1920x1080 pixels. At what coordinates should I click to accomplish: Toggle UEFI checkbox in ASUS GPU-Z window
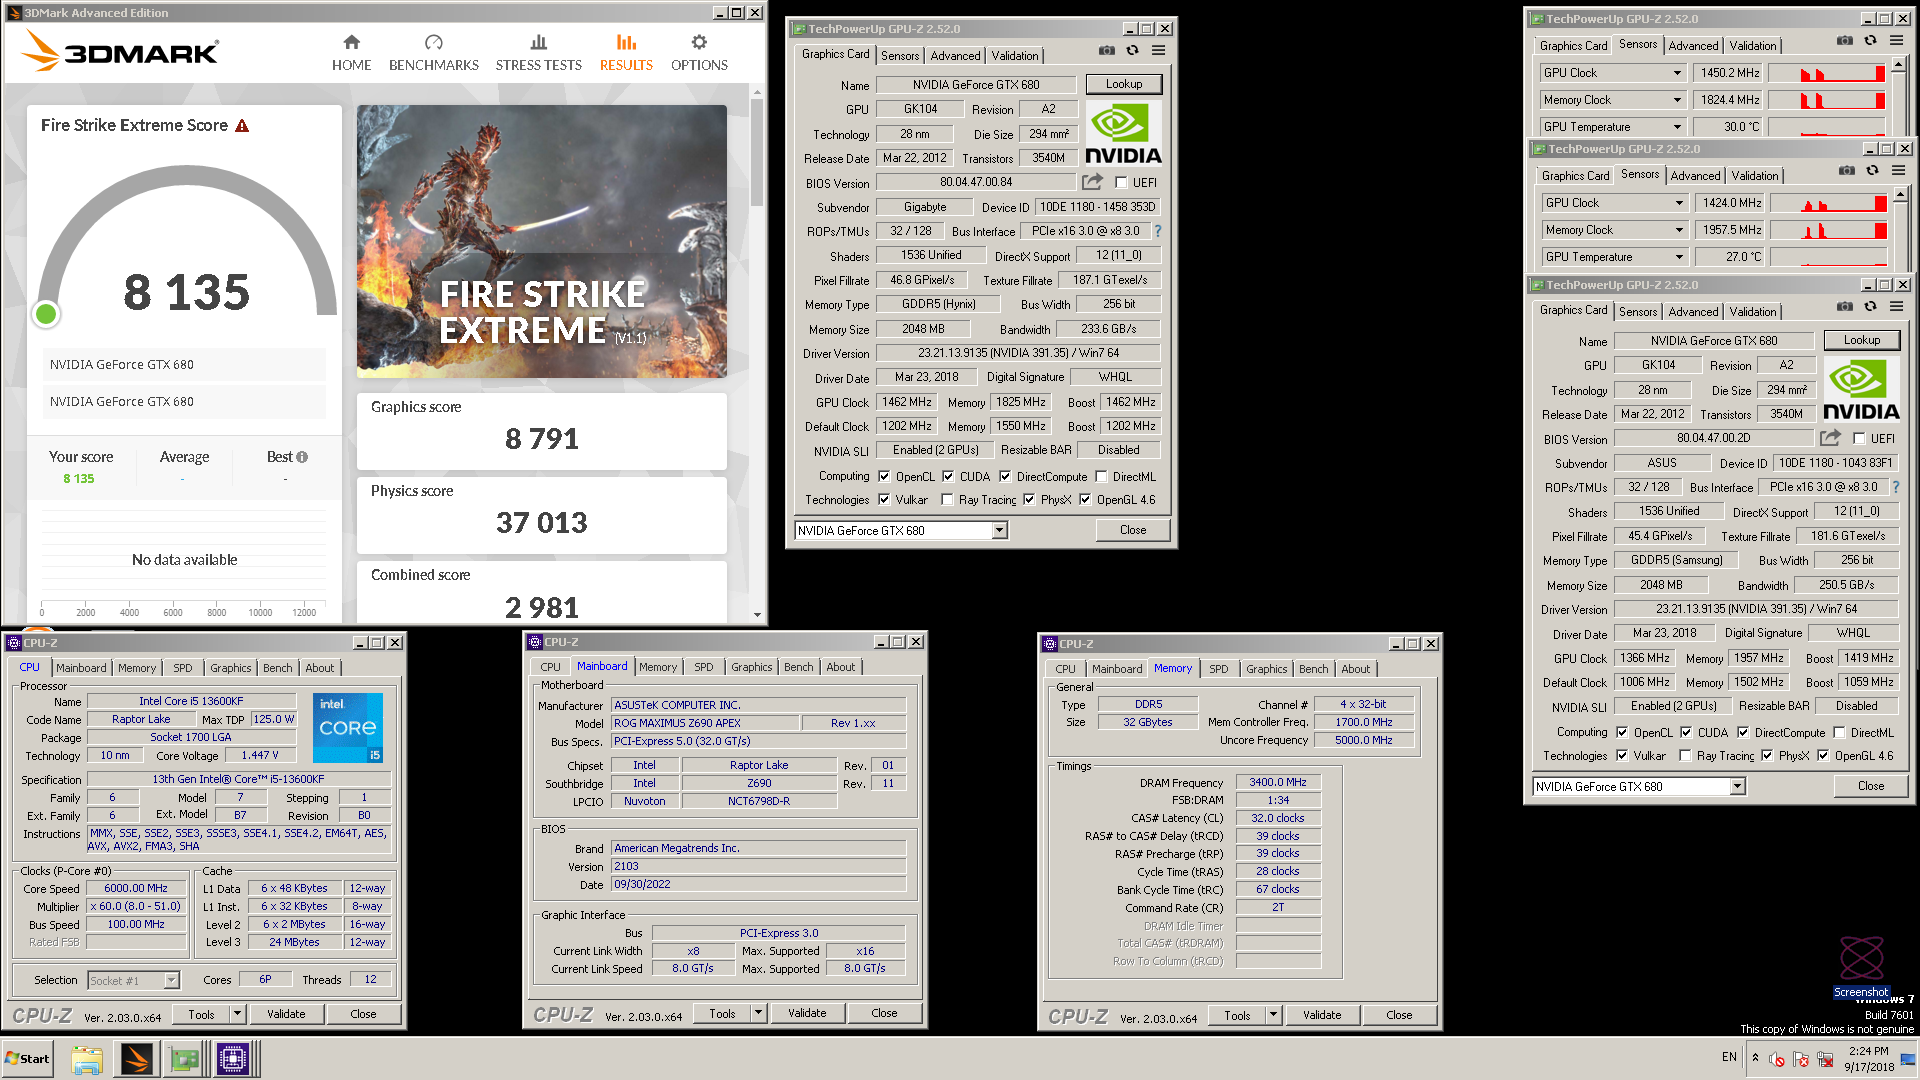(1859, 439)
